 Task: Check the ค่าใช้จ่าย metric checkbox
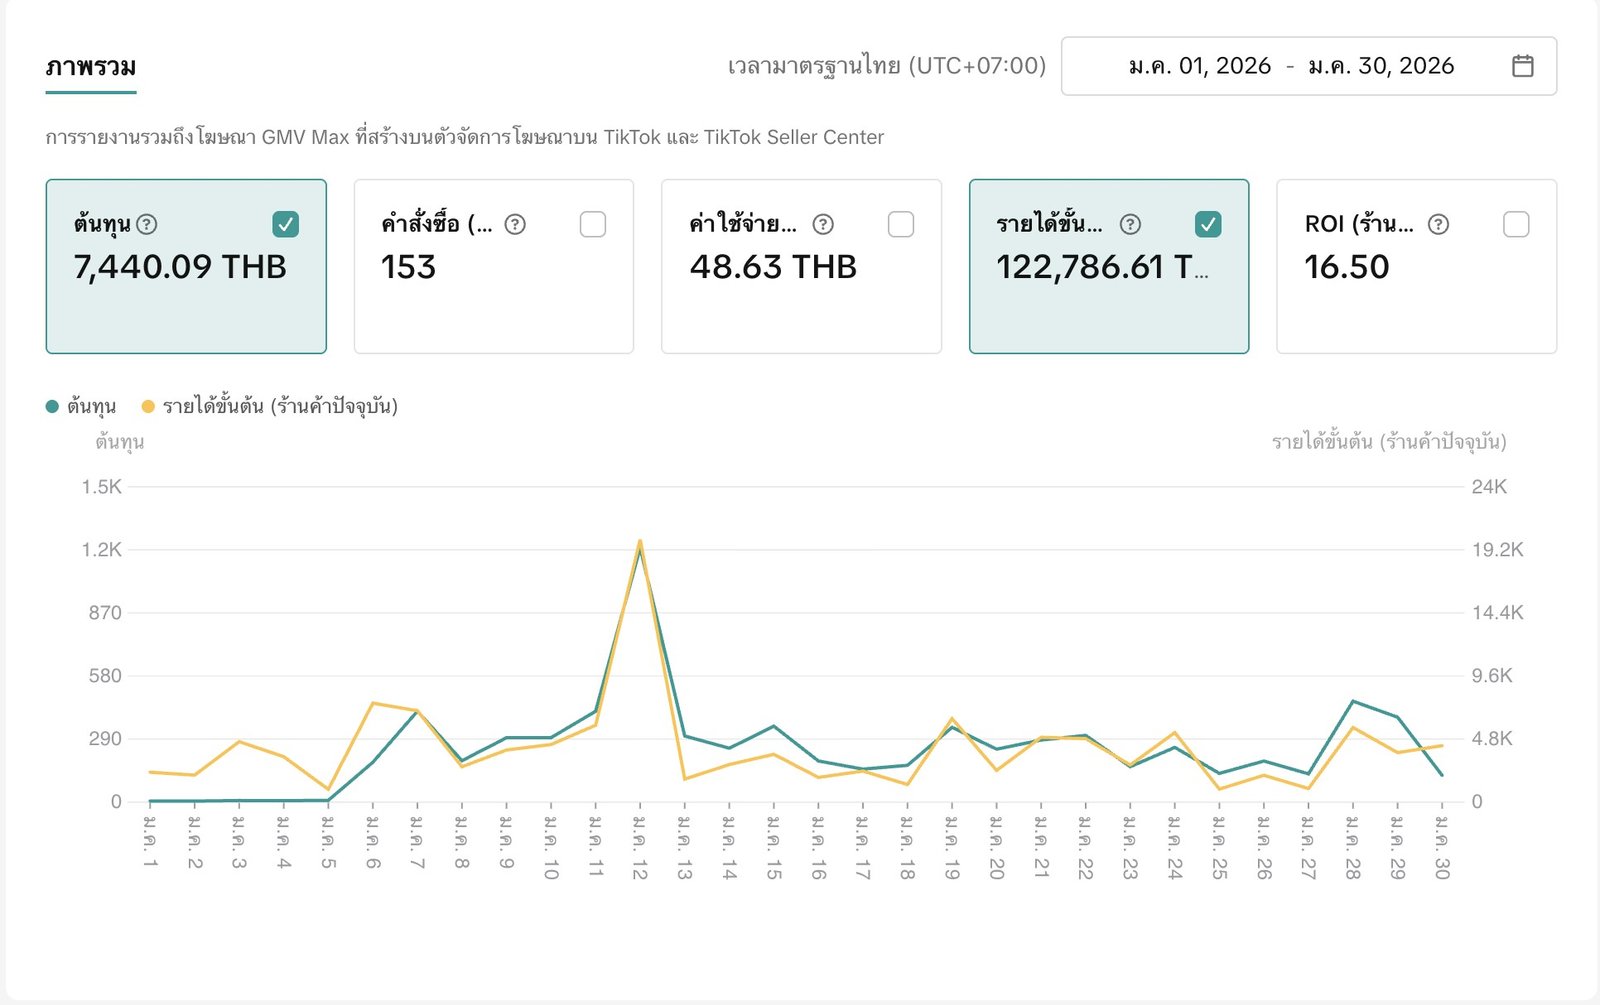click(901, 224)
